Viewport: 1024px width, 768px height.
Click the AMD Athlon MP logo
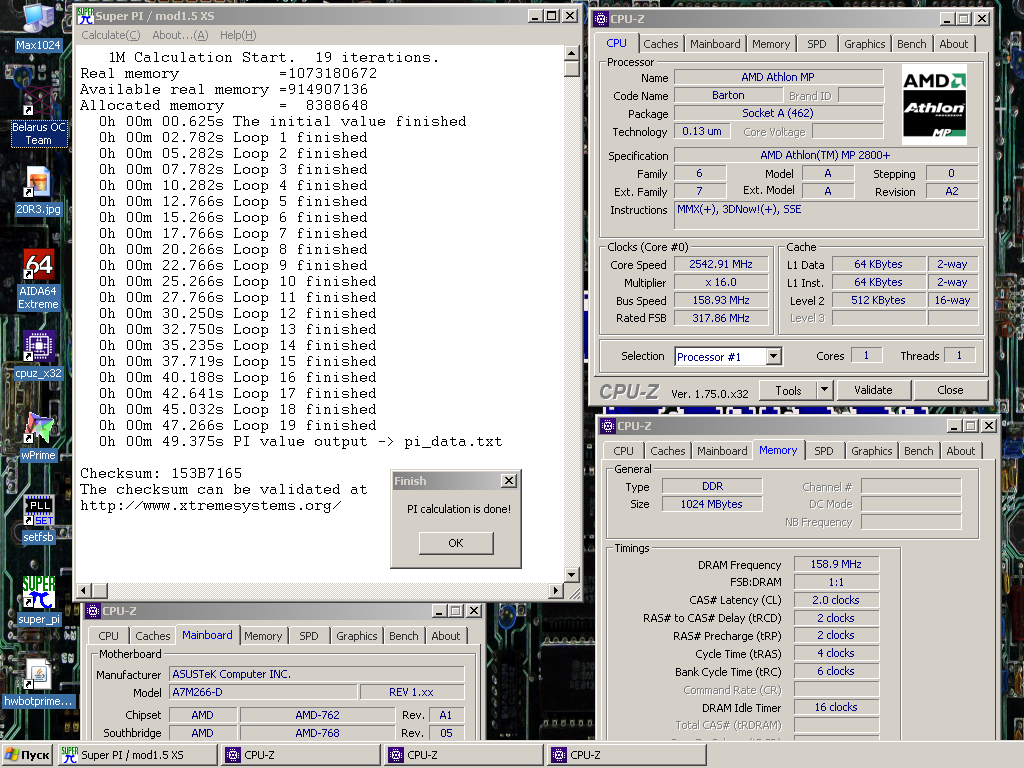click(935, 104)
